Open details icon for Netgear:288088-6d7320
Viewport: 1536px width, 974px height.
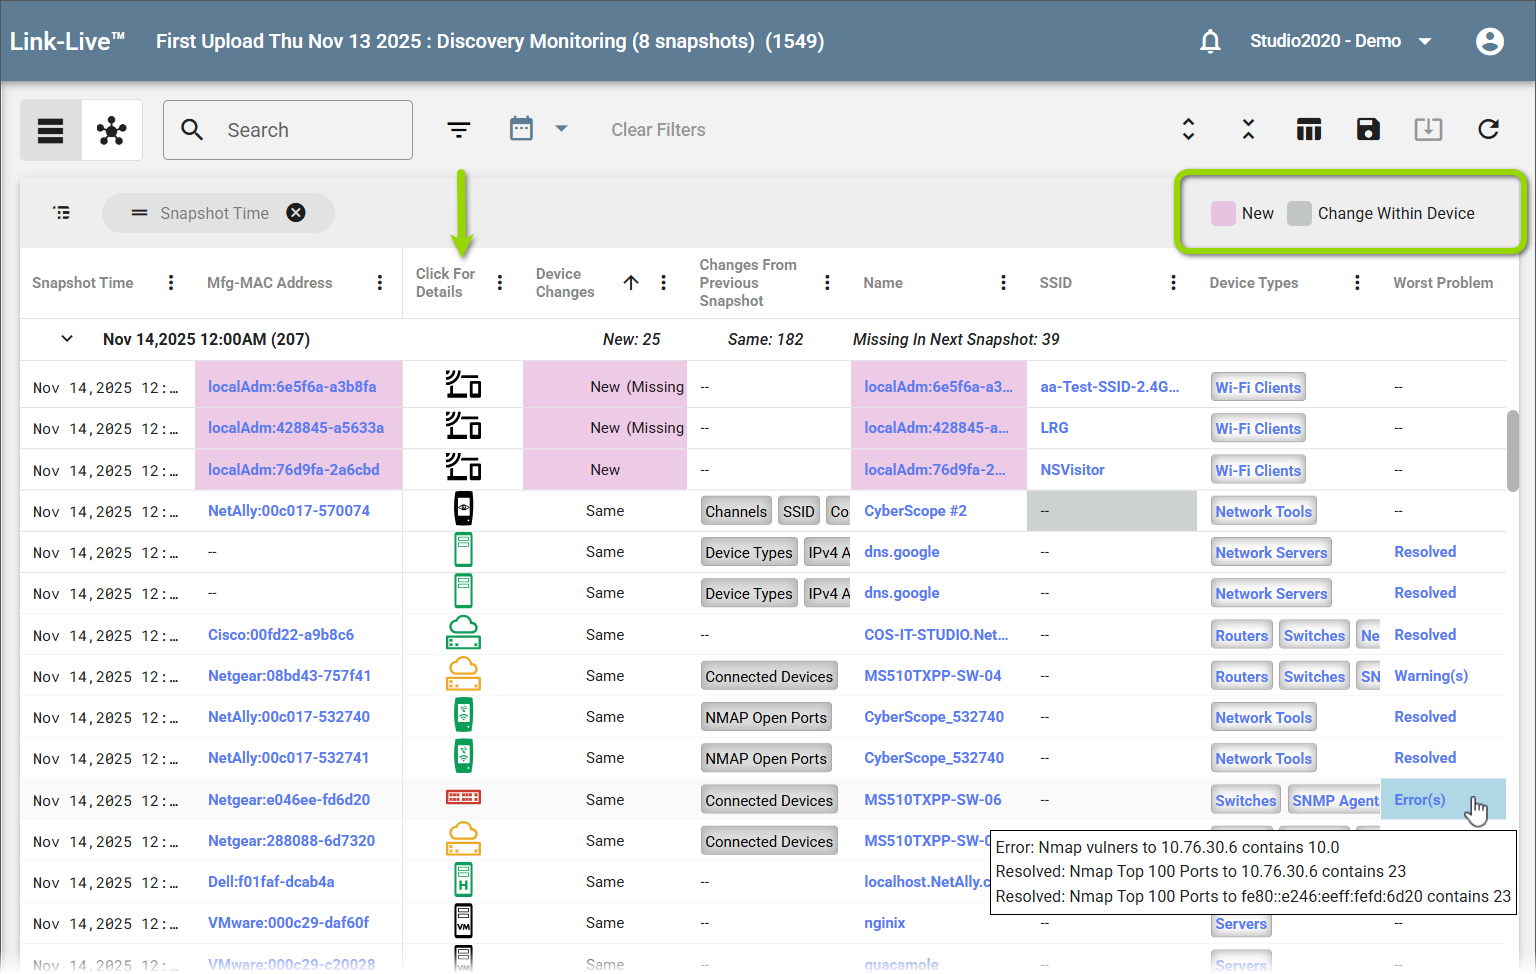tap(463, 839)
